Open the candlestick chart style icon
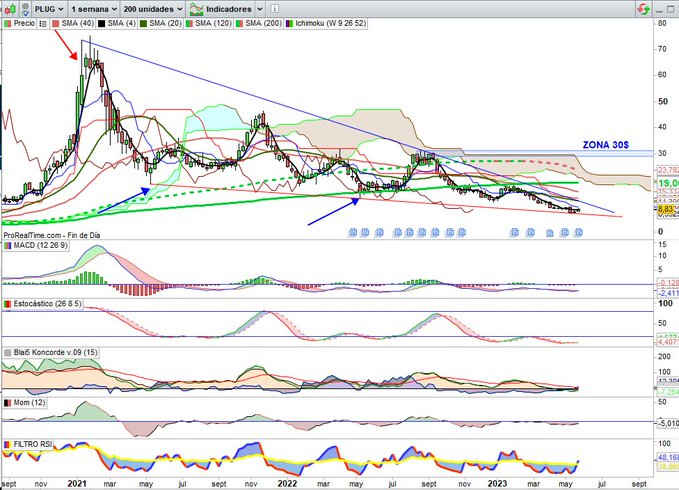The image size is (679, 490). click(x=10, y=9)
